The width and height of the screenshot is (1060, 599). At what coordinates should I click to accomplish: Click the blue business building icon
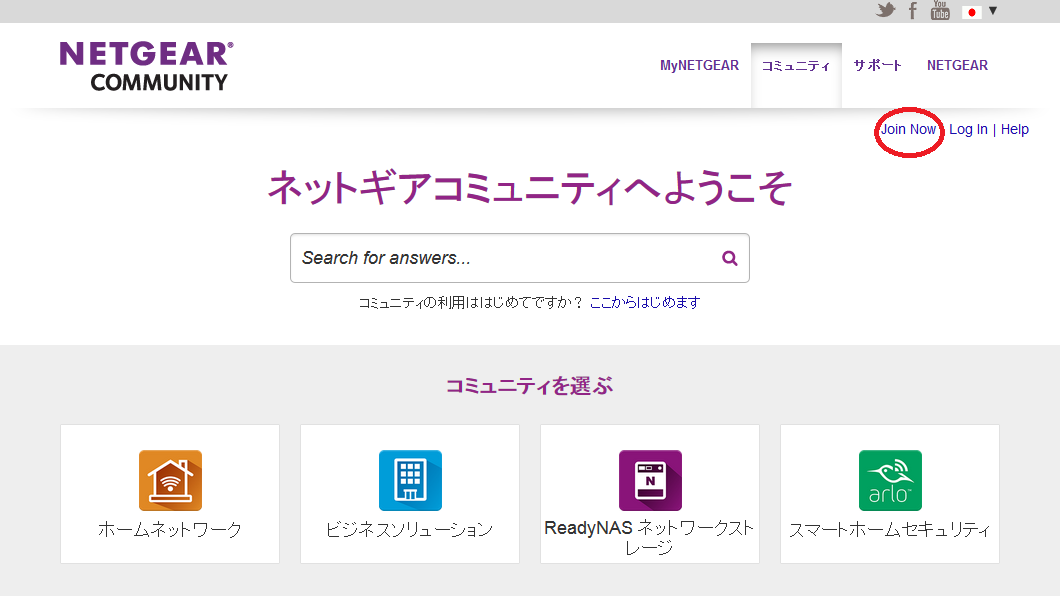point(410,480)
